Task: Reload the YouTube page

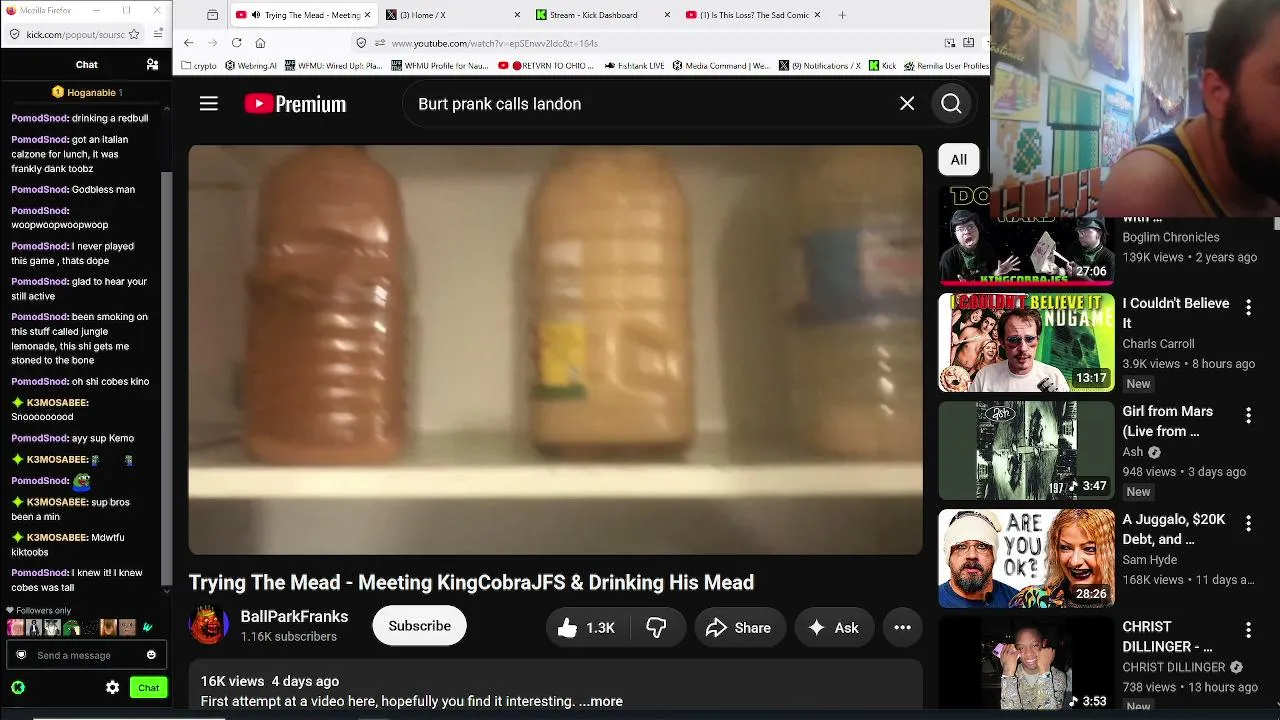Action: pos(236,43)
